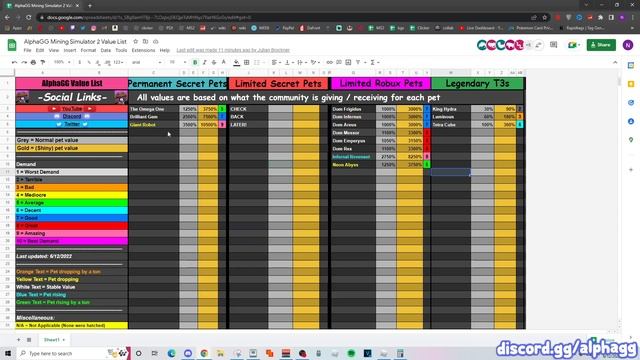Open the Windows Start menu
640x360 pixels.
click(x=8, y=353)
